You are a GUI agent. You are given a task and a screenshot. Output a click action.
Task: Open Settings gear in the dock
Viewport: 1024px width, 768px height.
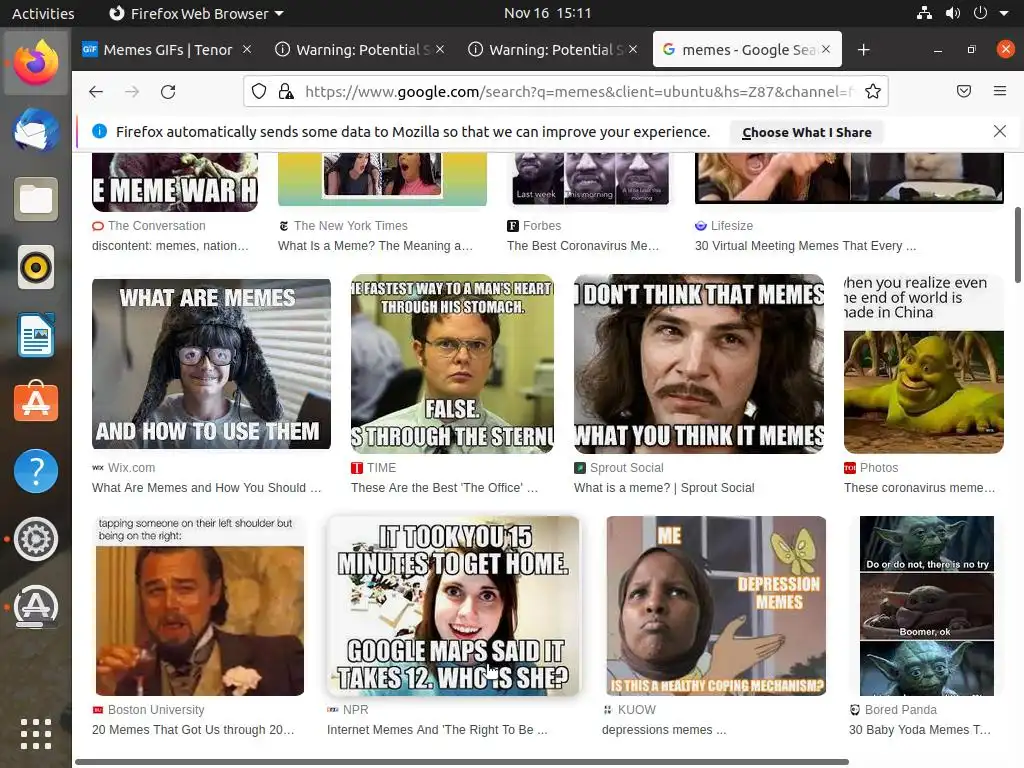[36, 539]
